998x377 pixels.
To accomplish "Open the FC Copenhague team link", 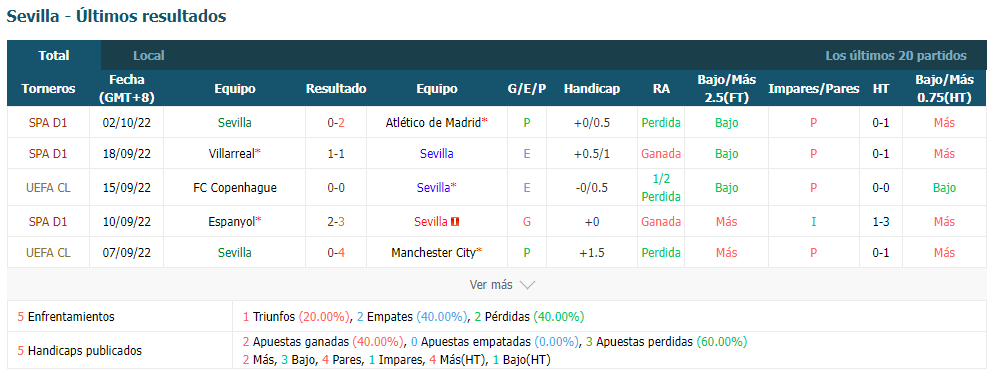I will 235,187.
